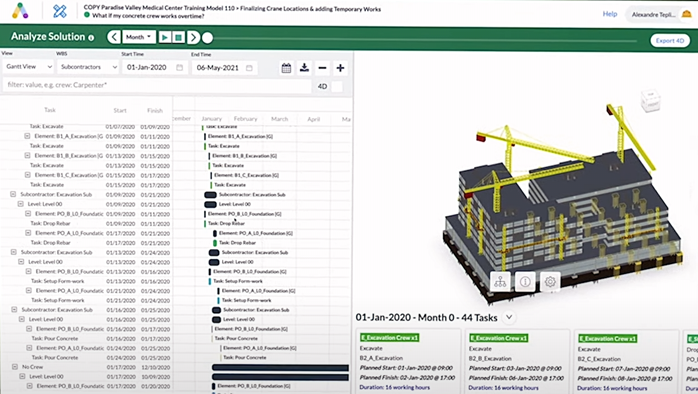Open the Gantt View dropdown
Viewport: 698px width, 394px height.
(28, 67)
